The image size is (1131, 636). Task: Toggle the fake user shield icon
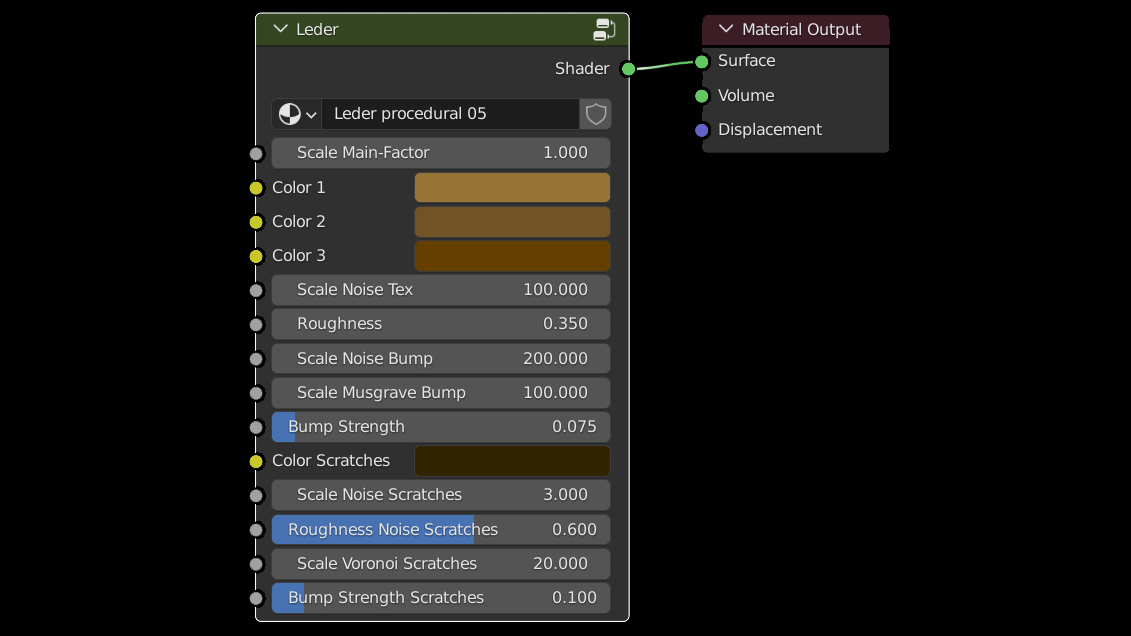pos(596,114)
